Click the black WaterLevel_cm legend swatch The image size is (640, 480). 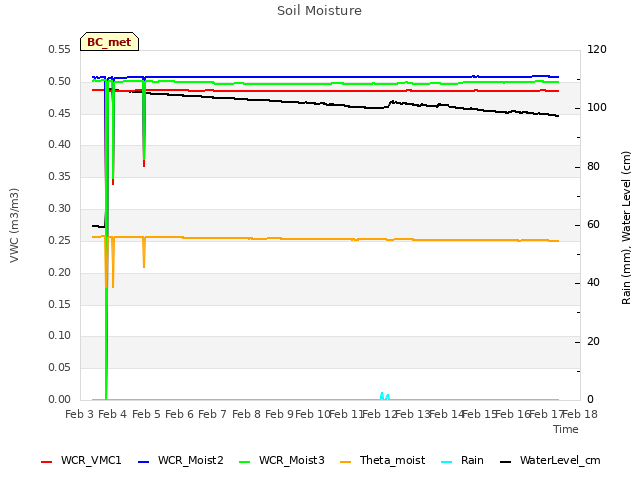(x=506, y=462)
